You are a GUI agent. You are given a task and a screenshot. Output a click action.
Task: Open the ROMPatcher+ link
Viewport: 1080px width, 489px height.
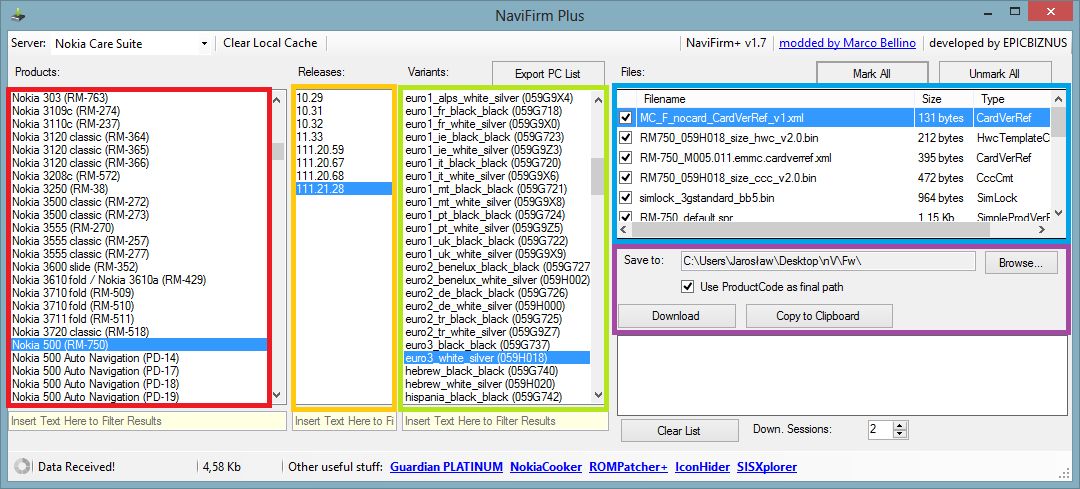click(628, 467)
